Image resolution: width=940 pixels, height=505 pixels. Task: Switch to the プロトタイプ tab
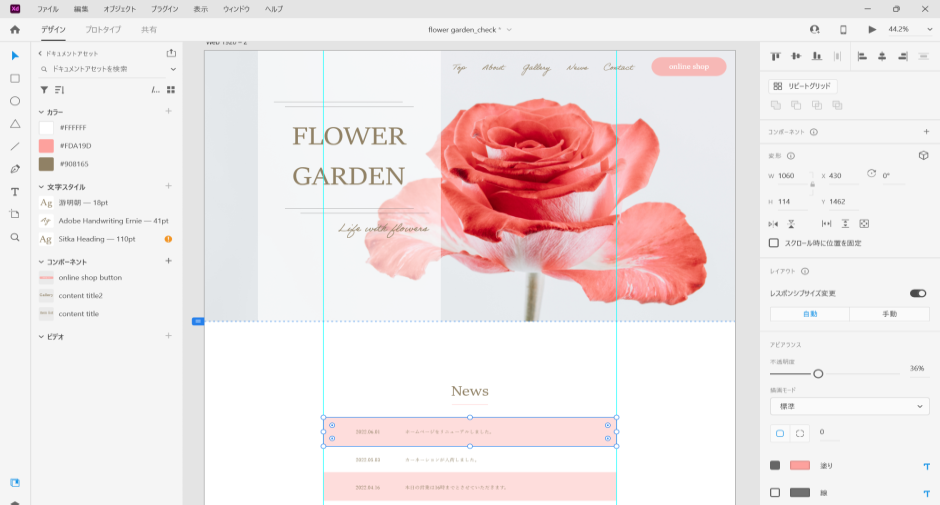103,30
